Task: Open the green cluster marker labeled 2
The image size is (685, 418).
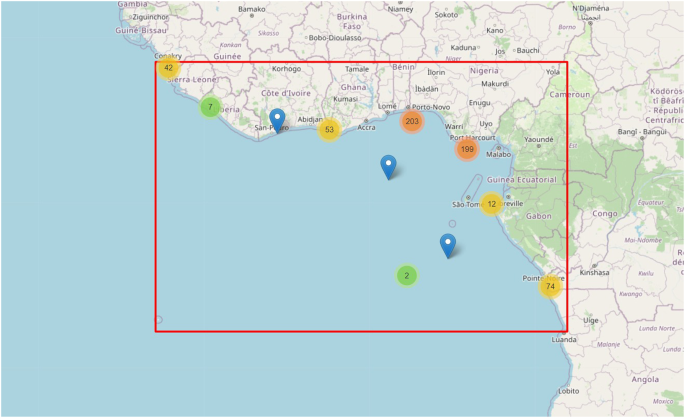Action: (407, 276)
